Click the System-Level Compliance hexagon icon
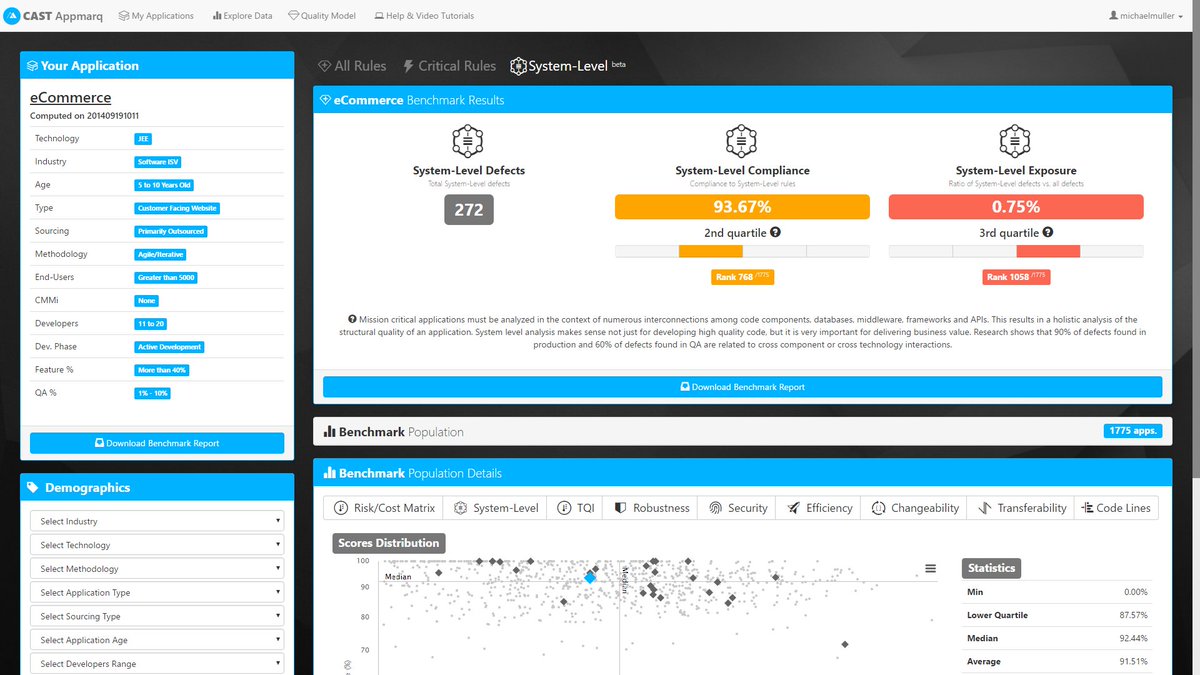Viewport: 1200px width, 675px height. point(742,141)
